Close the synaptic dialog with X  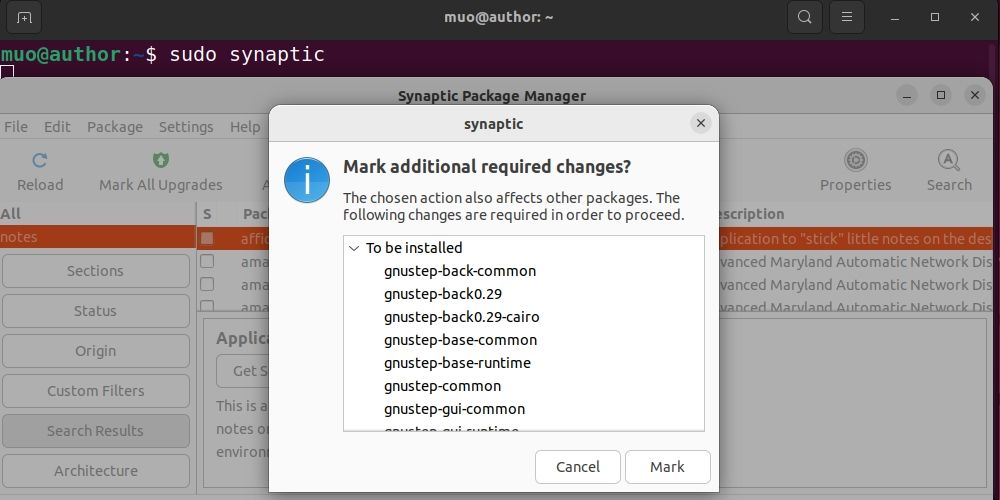[x=700, y=123]
